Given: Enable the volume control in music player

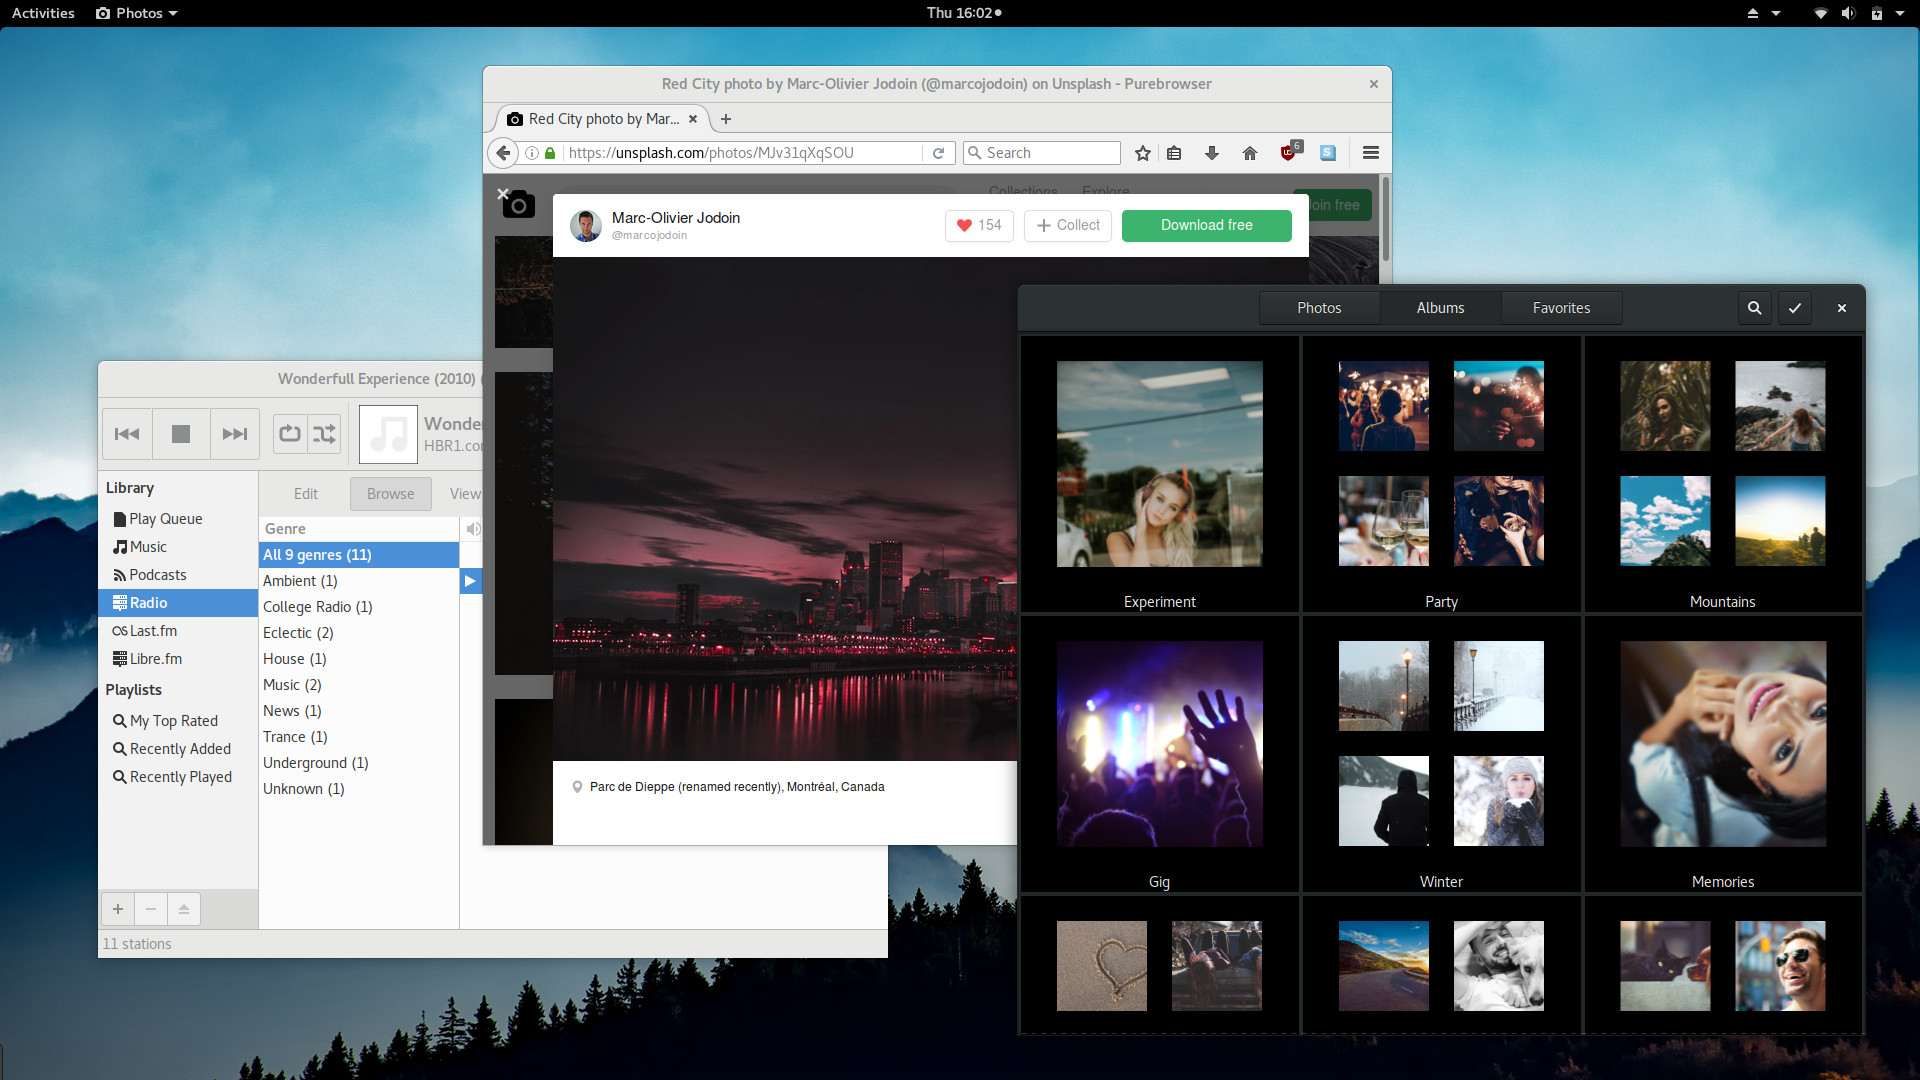Looking at the screenshot, I should 472,527.
